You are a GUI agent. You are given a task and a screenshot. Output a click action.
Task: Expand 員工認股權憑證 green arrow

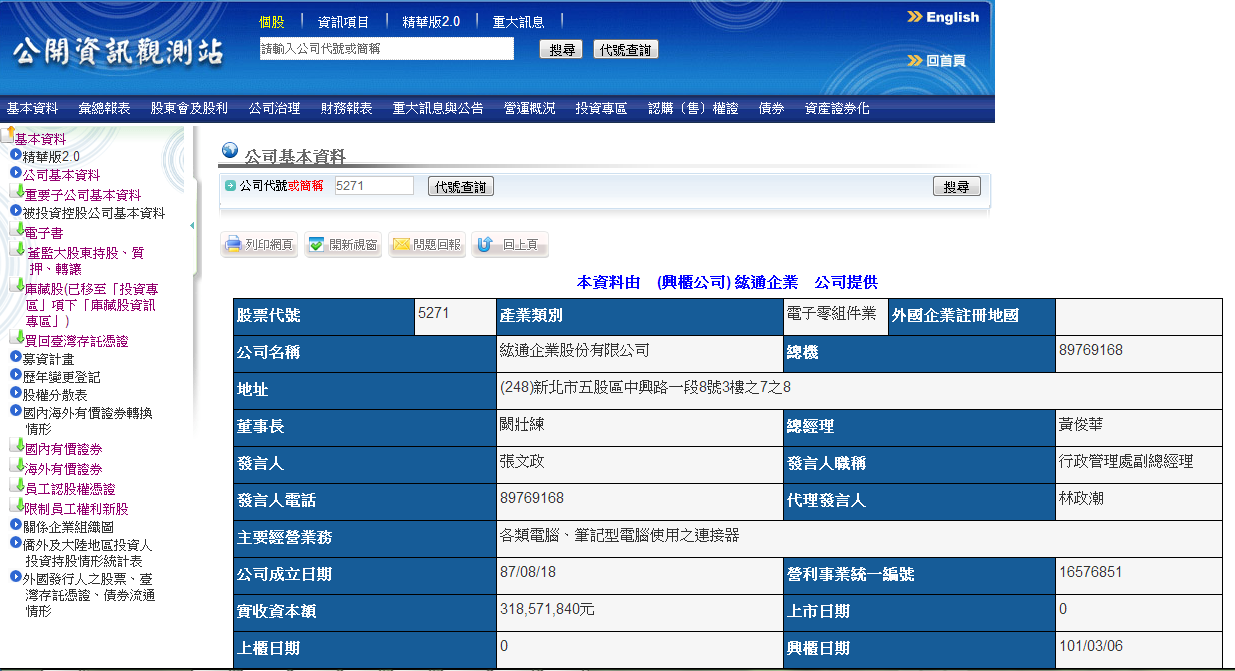pos(18,486)
